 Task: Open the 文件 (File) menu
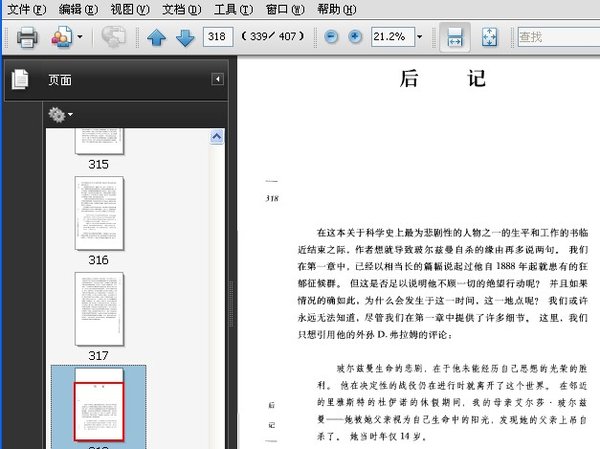26,9
